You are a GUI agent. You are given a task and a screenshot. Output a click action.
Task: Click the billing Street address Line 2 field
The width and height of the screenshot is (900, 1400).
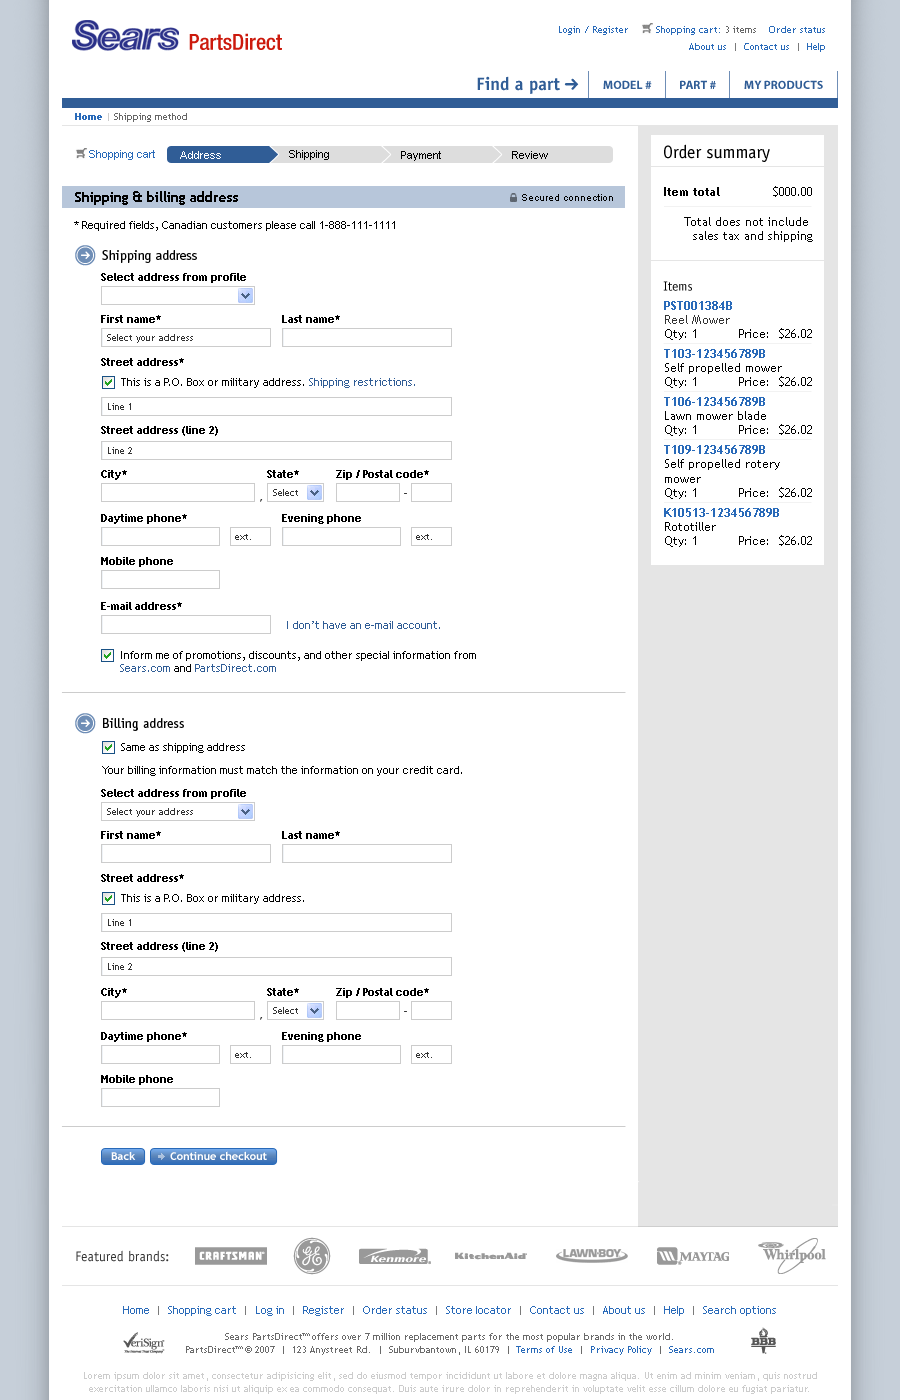[276, 967]
